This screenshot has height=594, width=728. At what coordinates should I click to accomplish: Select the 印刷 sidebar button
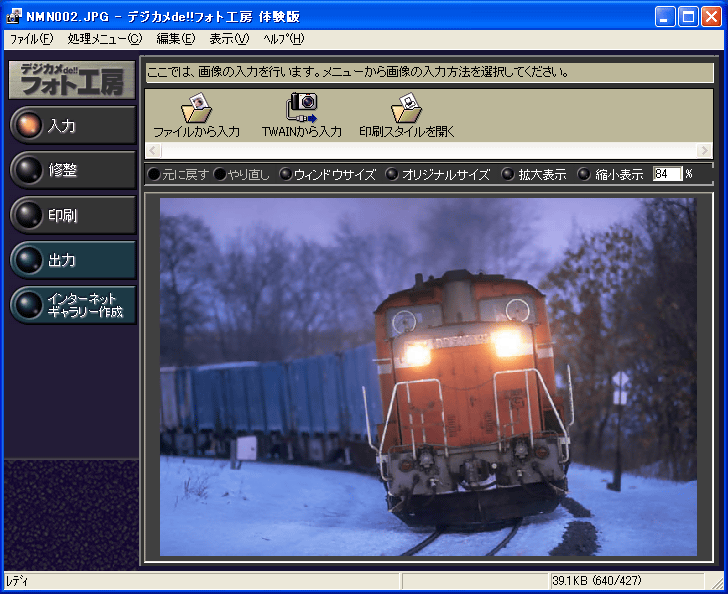pyautogui.click(x=72, y=216)
